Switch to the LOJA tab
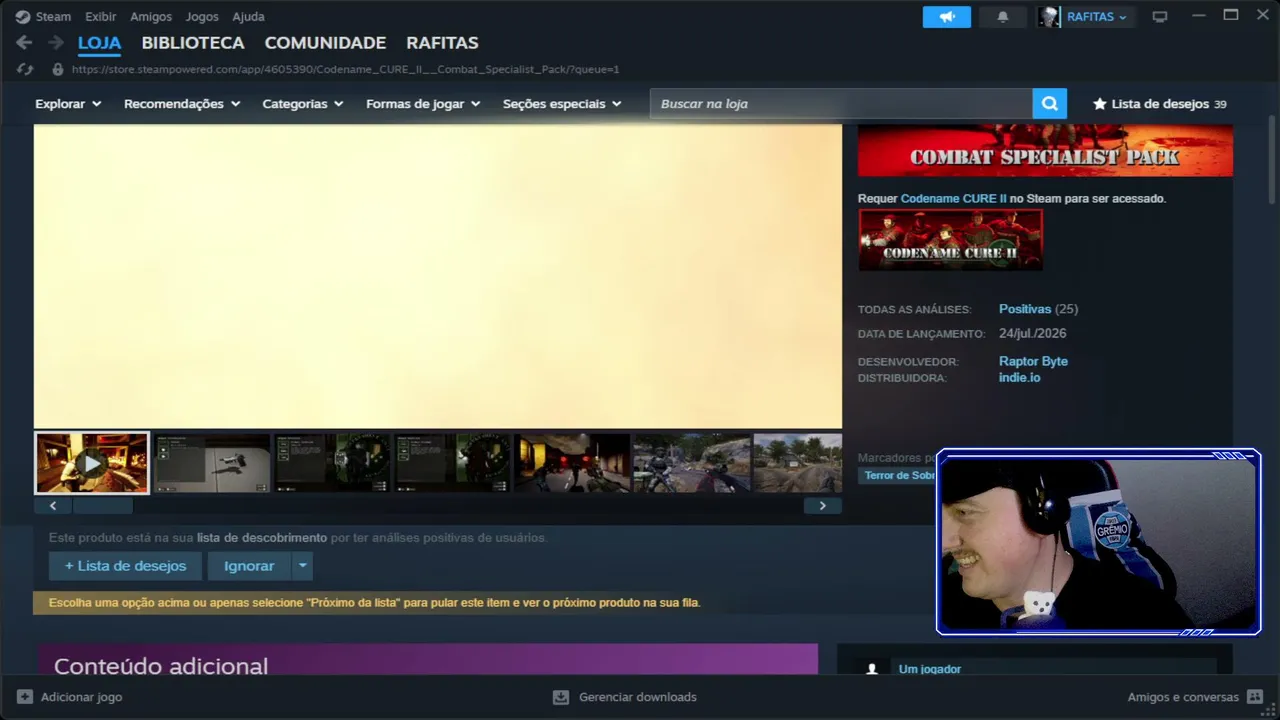The height and width of the screenshot is (720, 1280). tap(99, 43)
